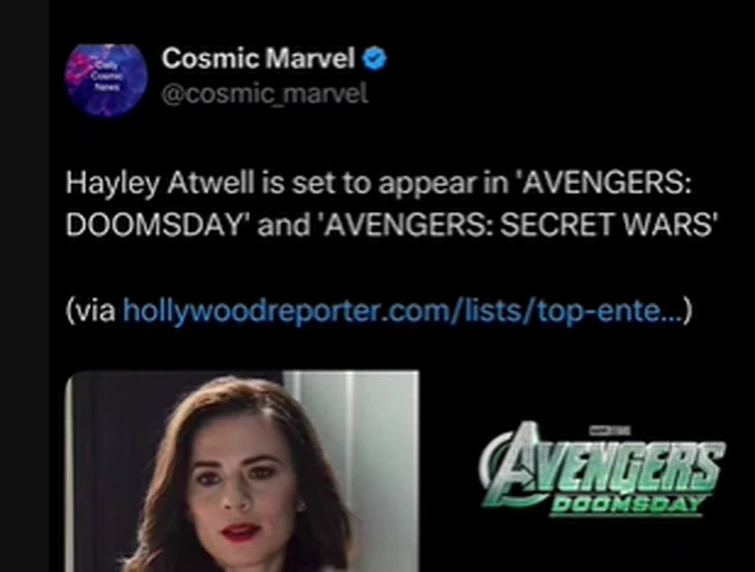Click 'AVENGERS: SECRET WARS' in the tweet text
This screenshot has height=572, width=755.
pos(517,225)
